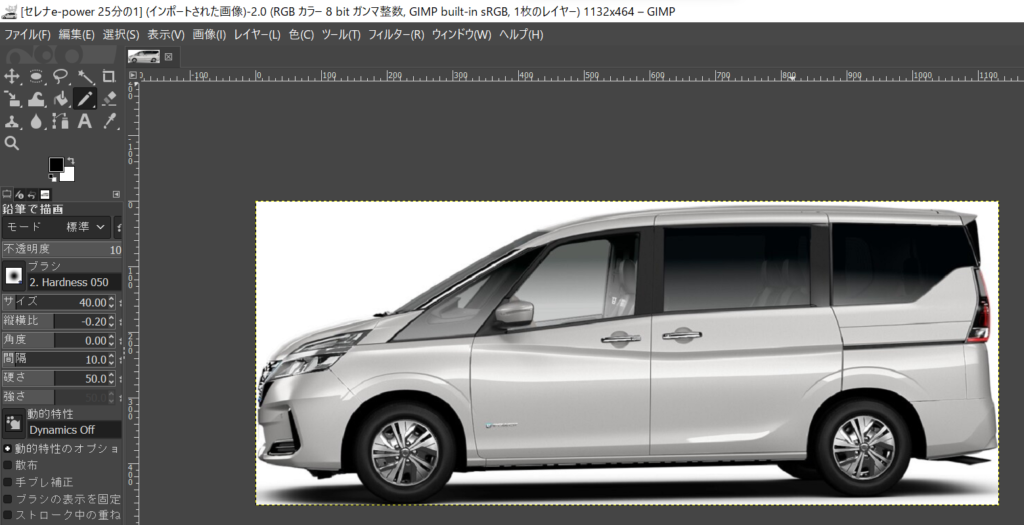Viewport: 1024px width, 525px height.
Task: Select the Text tool
Action: (x=86, y=122)
